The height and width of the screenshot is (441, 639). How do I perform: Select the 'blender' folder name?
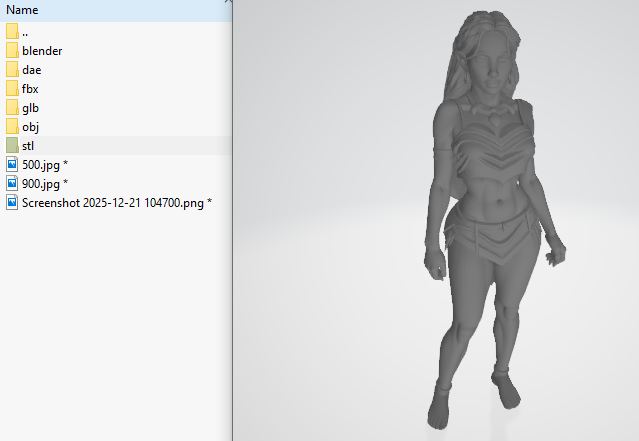(42, 51)
